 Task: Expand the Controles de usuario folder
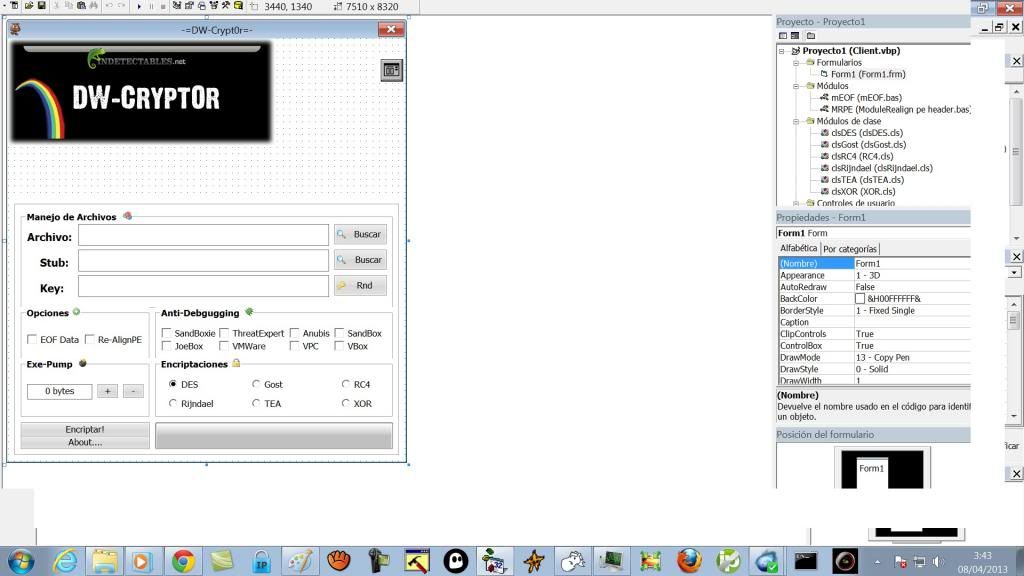click(x=796, y=203)
